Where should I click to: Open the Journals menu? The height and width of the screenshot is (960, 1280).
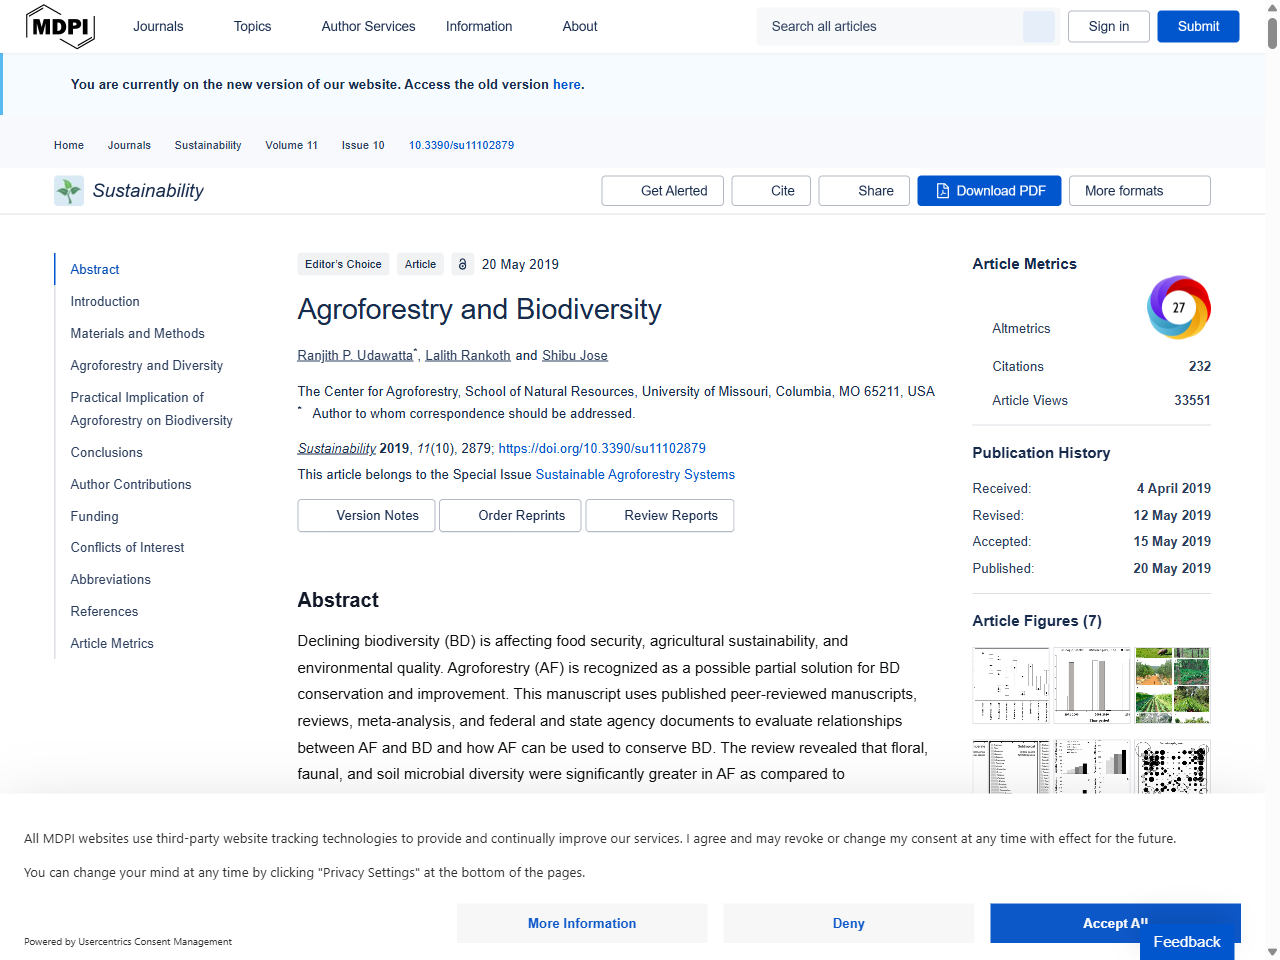pos(158,26)
